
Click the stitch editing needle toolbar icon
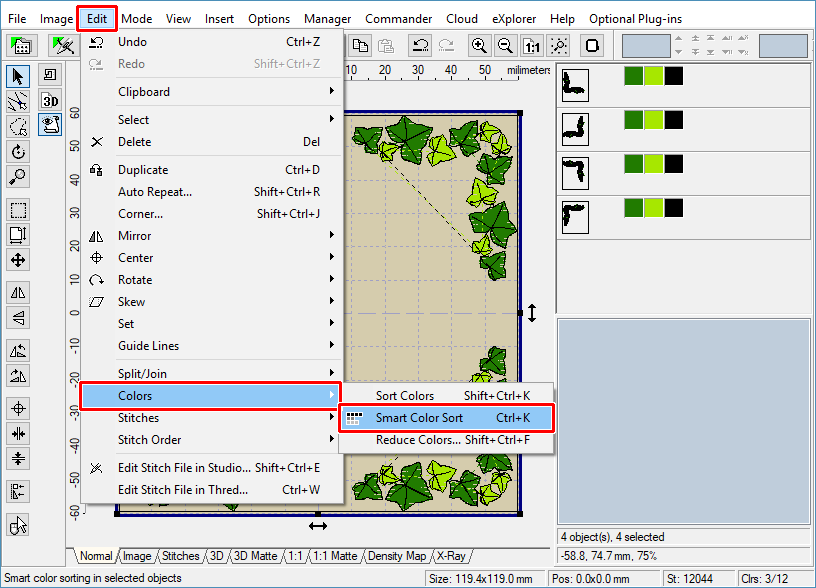pos(63,46)
